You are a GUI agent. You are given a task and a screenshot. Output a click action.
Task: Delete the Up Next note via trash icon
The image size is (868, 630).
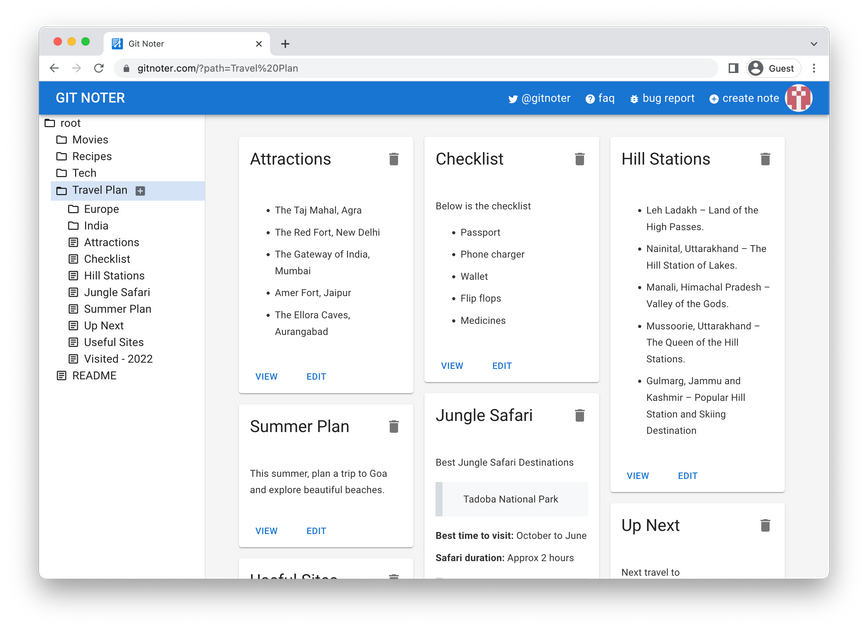(x=765, y=525)
